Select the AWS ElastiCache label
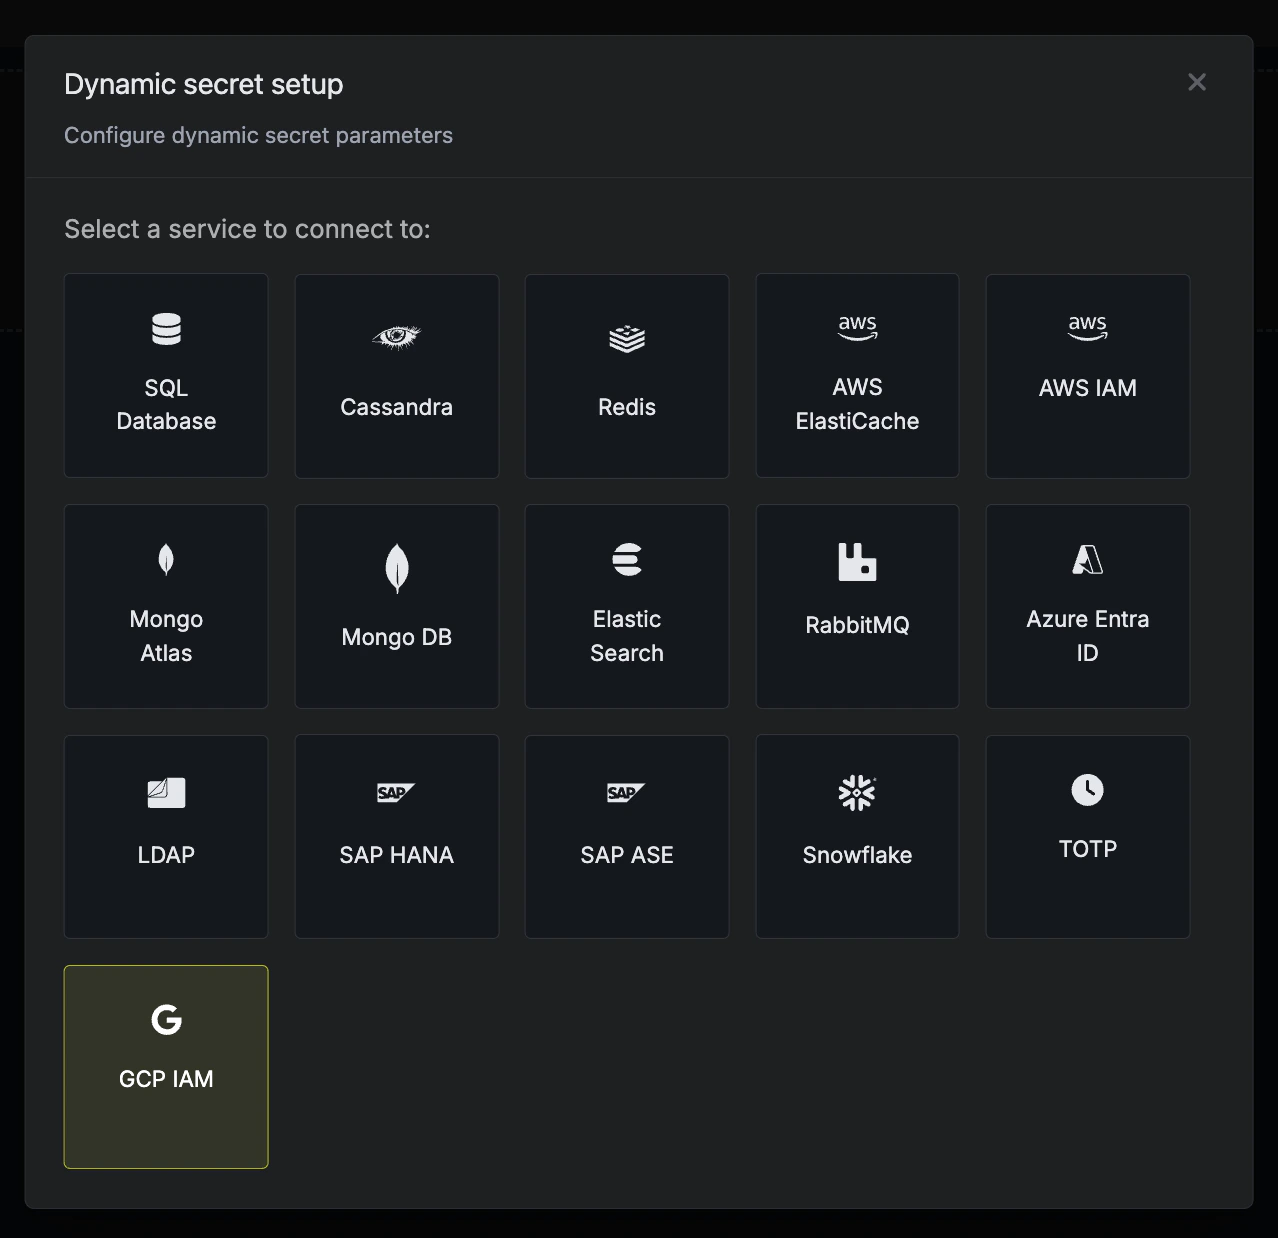This screenshot has height=1238, width=1278. [x=857, y=404]
